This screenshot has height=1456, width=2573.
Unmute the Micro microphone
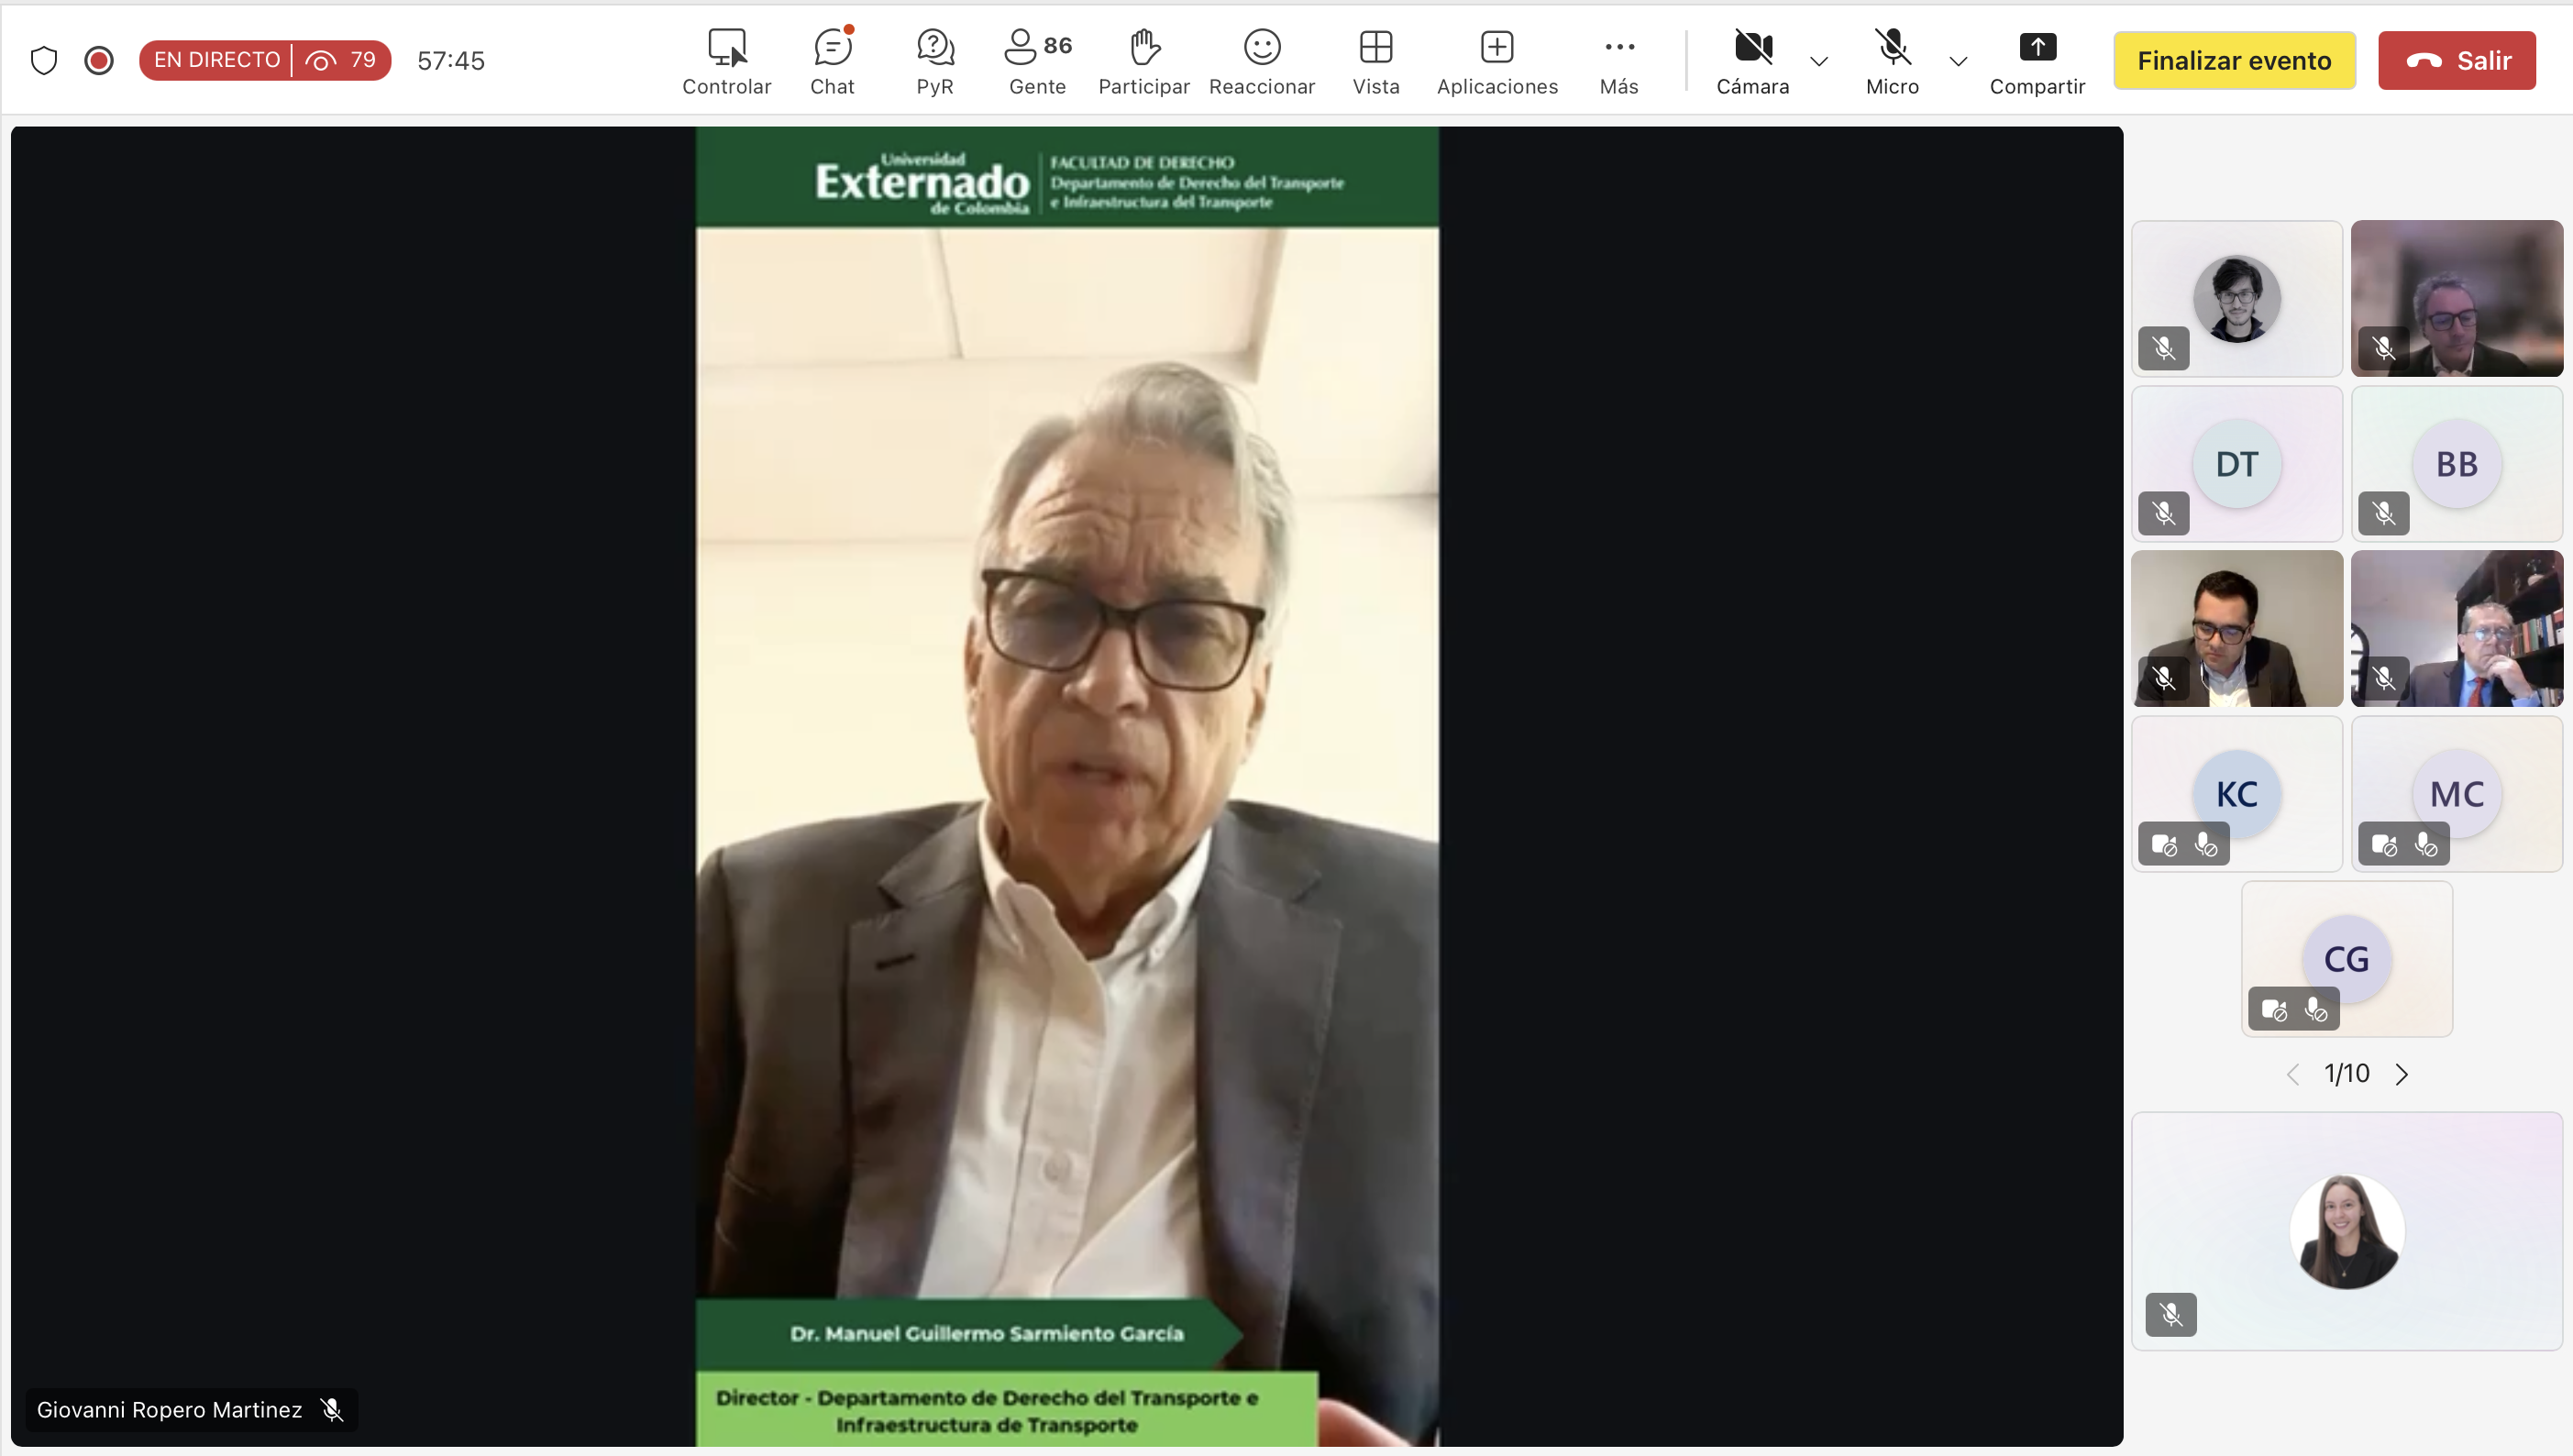point(1891,60)
